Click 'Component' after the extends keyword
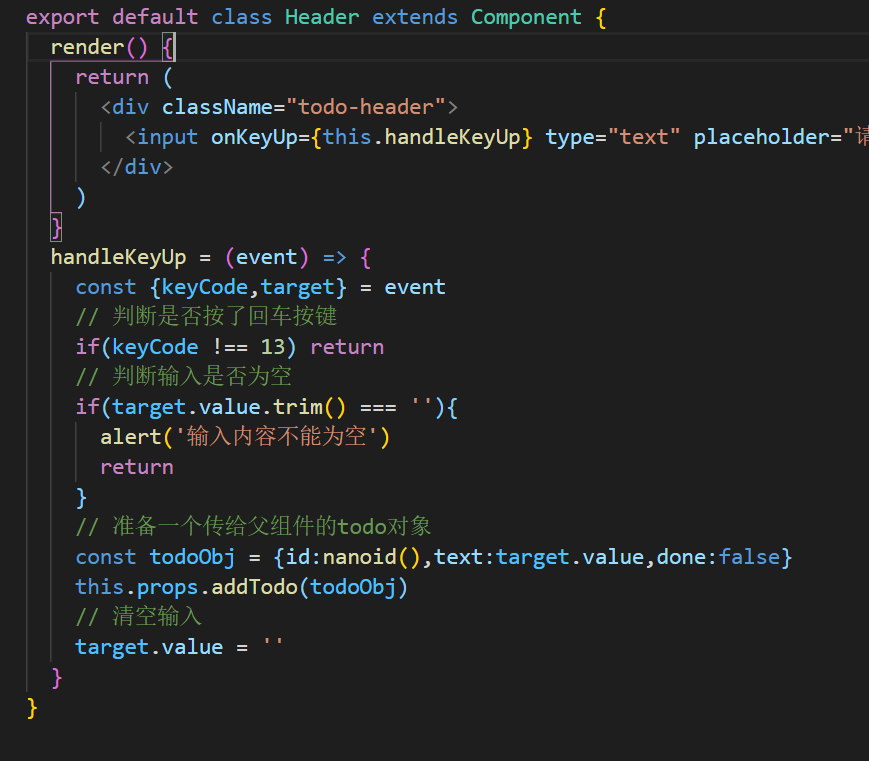Viewport: 869px width, 761px height. 526,17
